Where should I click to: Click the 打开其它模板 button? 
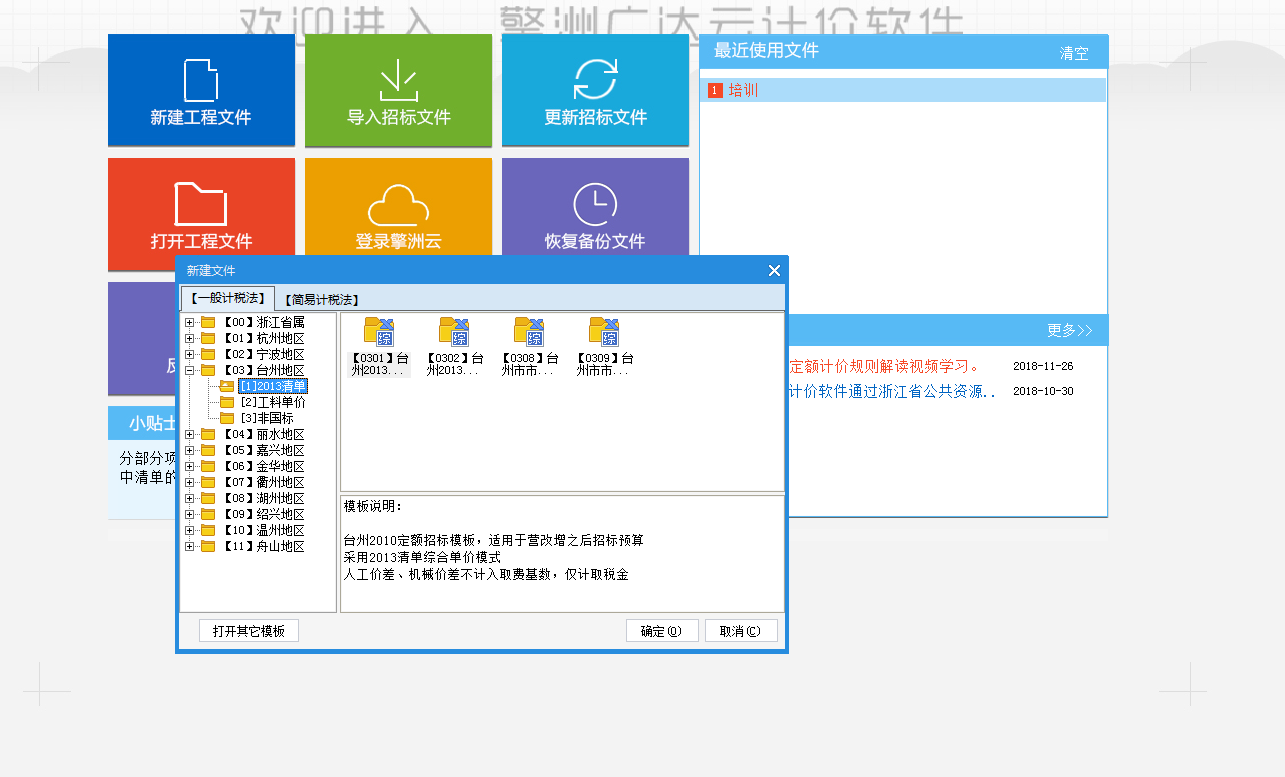tap(249, 631)
